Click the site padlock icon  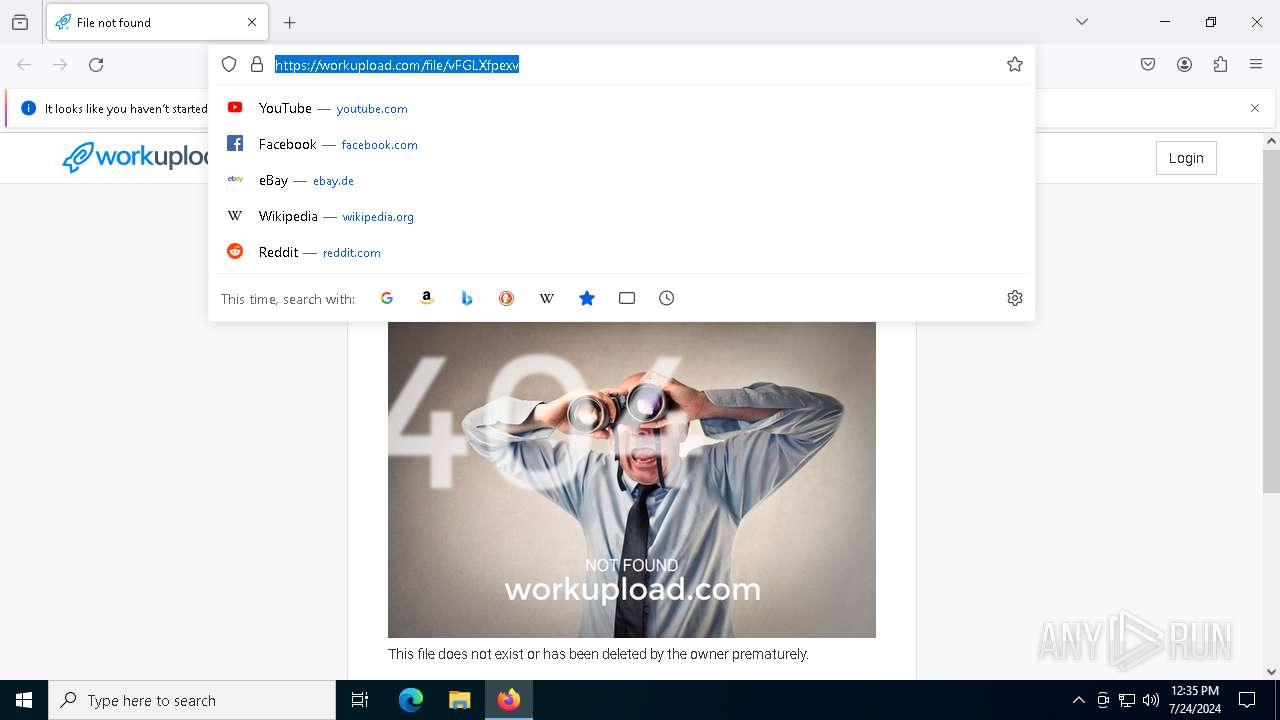click(x=257, y=64)
